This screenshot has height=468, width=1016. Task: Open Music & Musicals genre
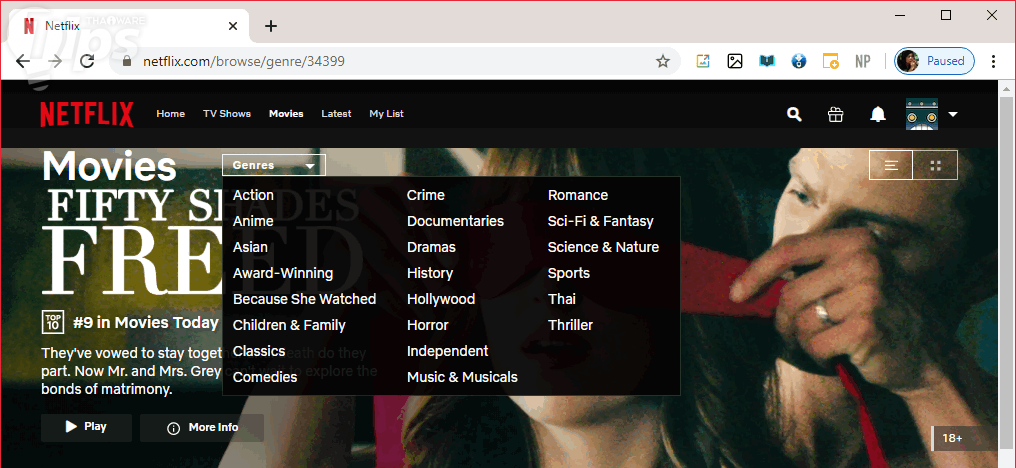pos(462,377)
